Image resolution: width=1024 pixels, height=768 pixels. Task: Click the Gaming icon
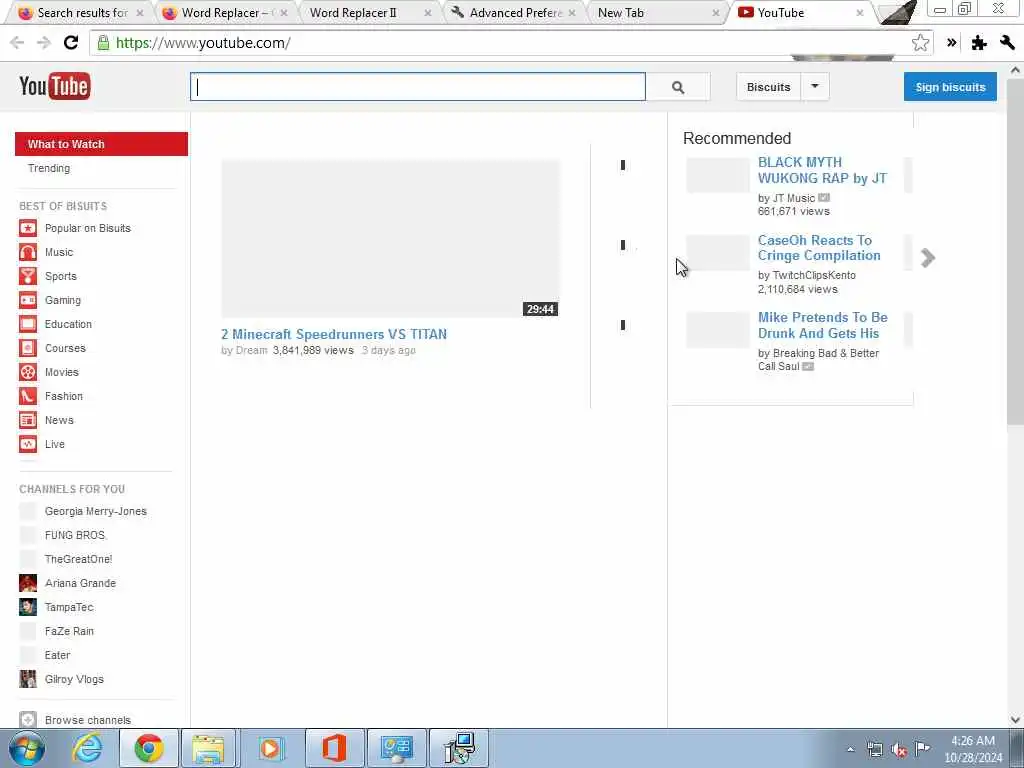[x=27, y=300]
